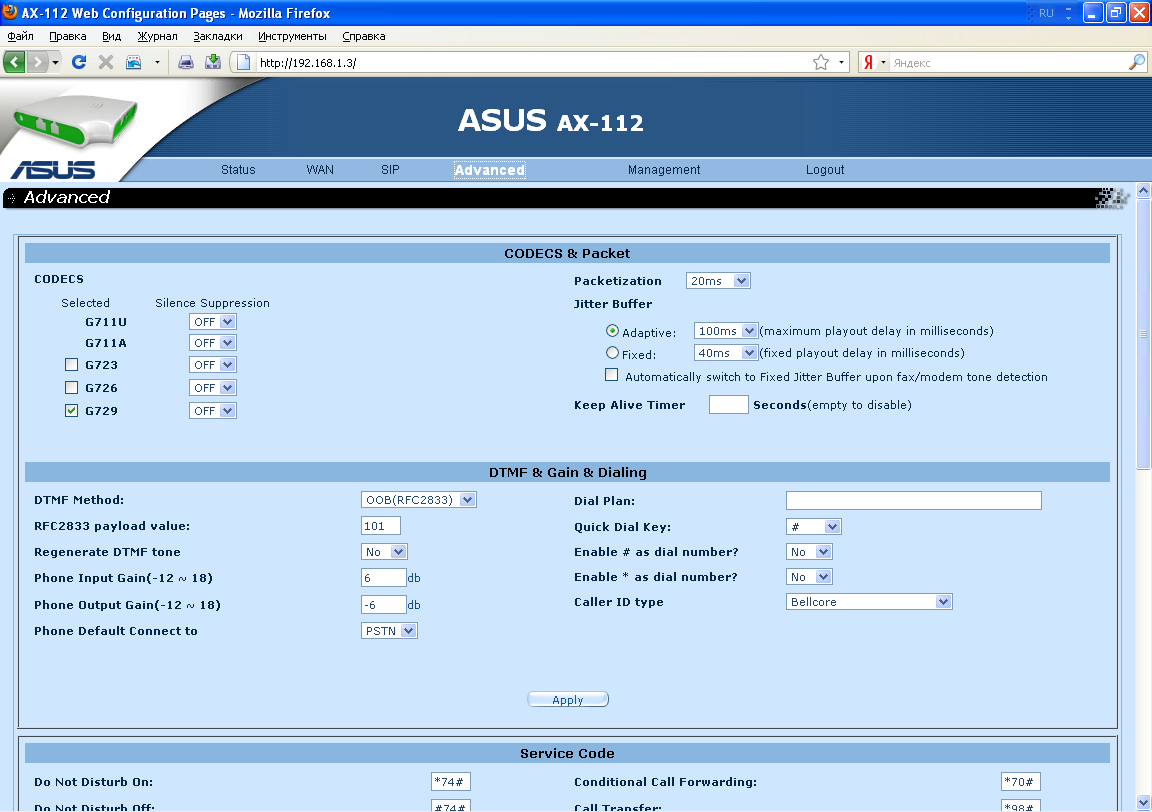The width and height of the screenshot is (1152, 812).
Task: Click the Apply button
Action: (x=568, y=700)
